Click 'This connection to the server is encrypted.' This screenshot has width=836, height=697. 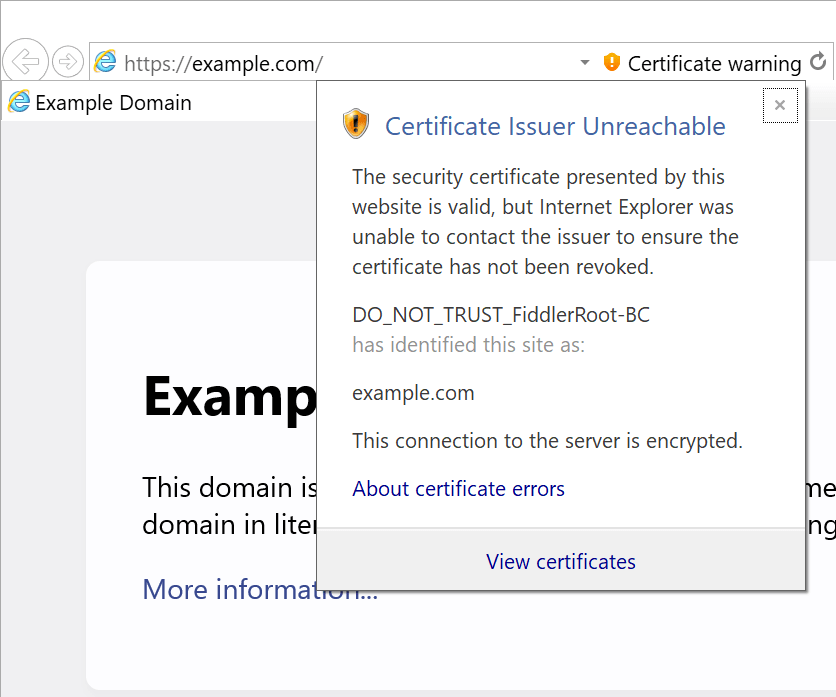pyautogui.click(x=548, y=441)
